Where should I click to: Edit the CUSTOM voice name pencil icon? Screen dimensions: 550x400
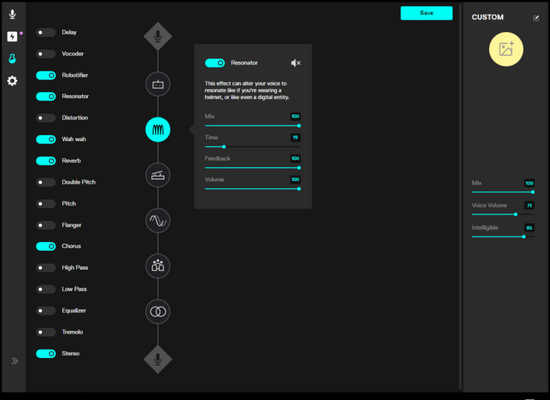click(x=536, y=18)
